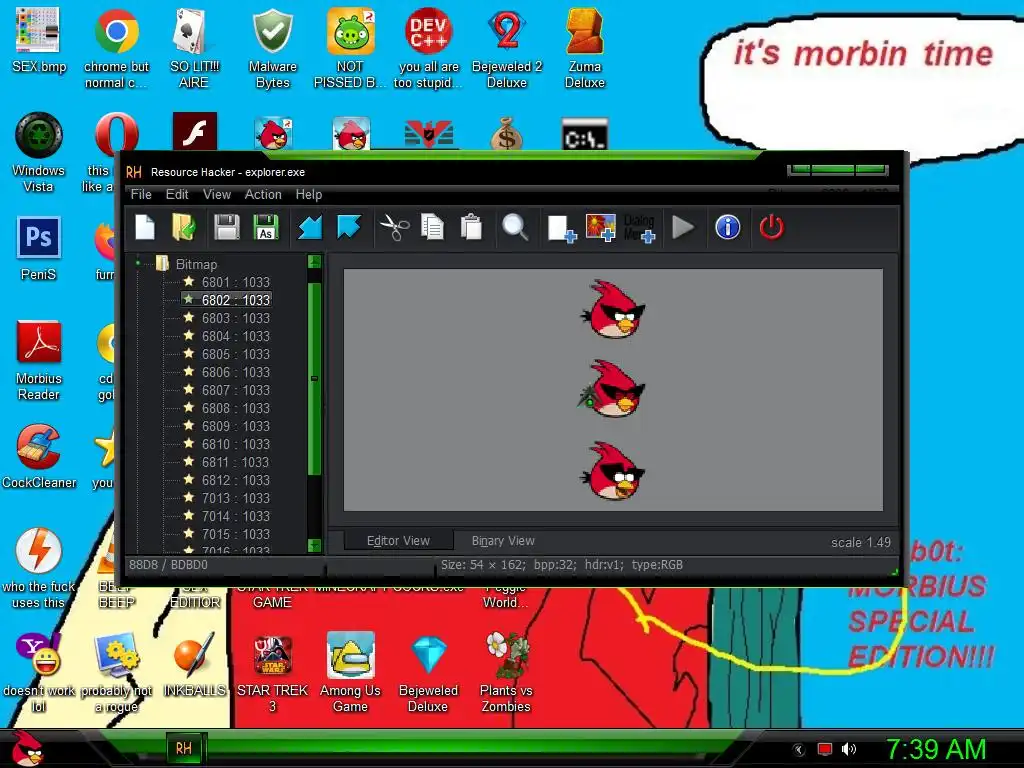Click the New blank script toolbar icon
This screenshot has height=768, width=1024.
145,227
